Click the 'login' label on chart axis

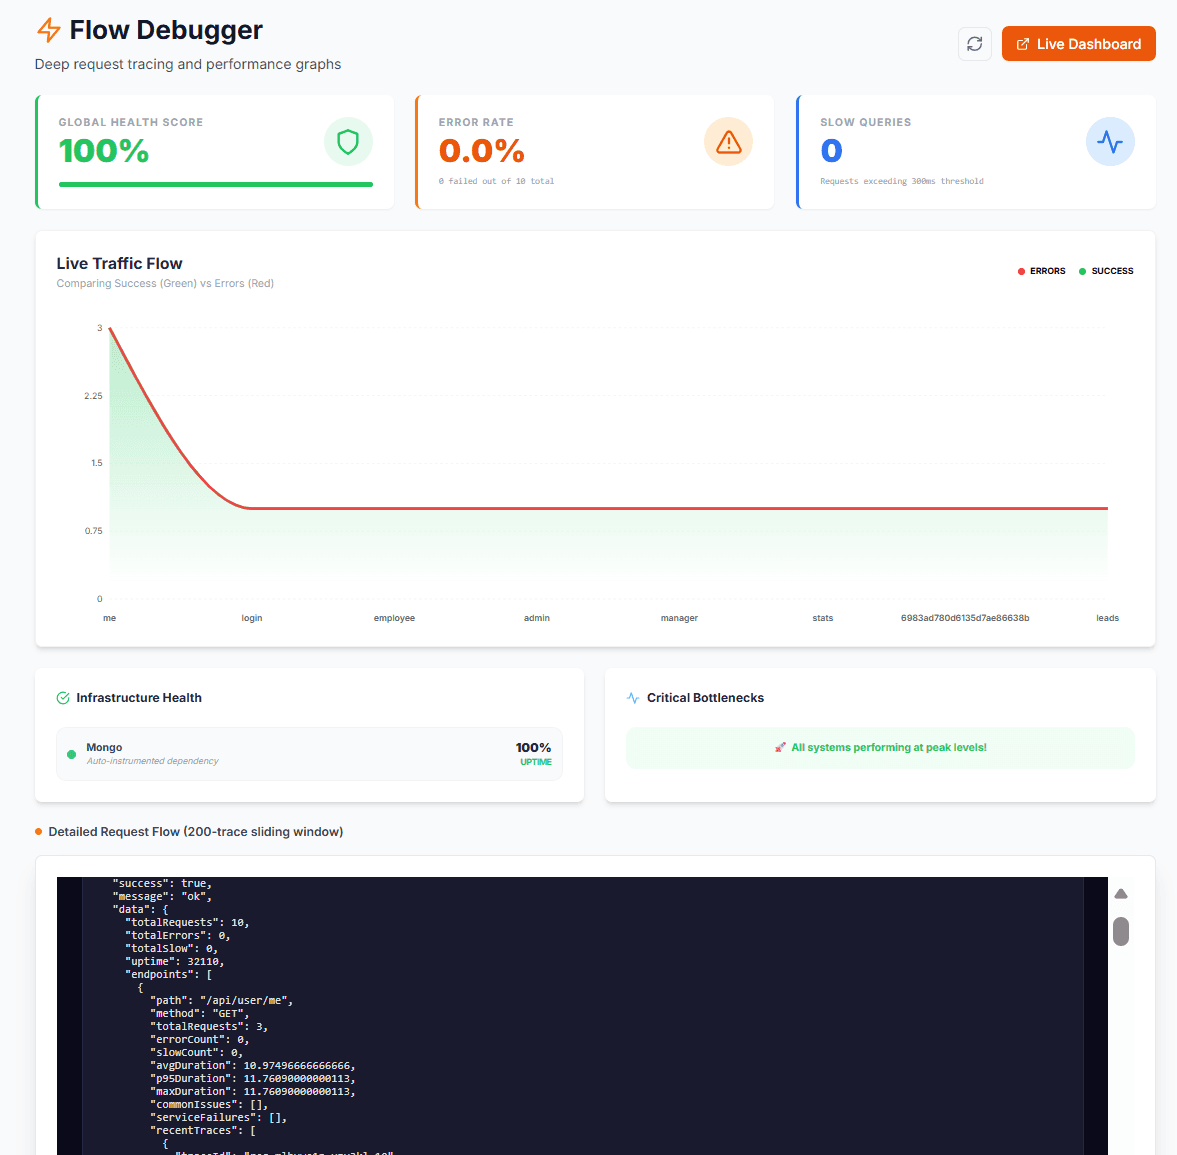(x=251, y=618)
